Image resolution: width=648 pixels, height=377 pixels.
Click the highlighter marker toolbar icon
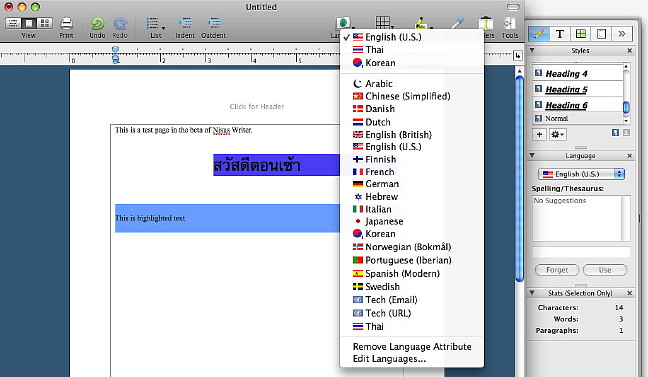point(421,22)
